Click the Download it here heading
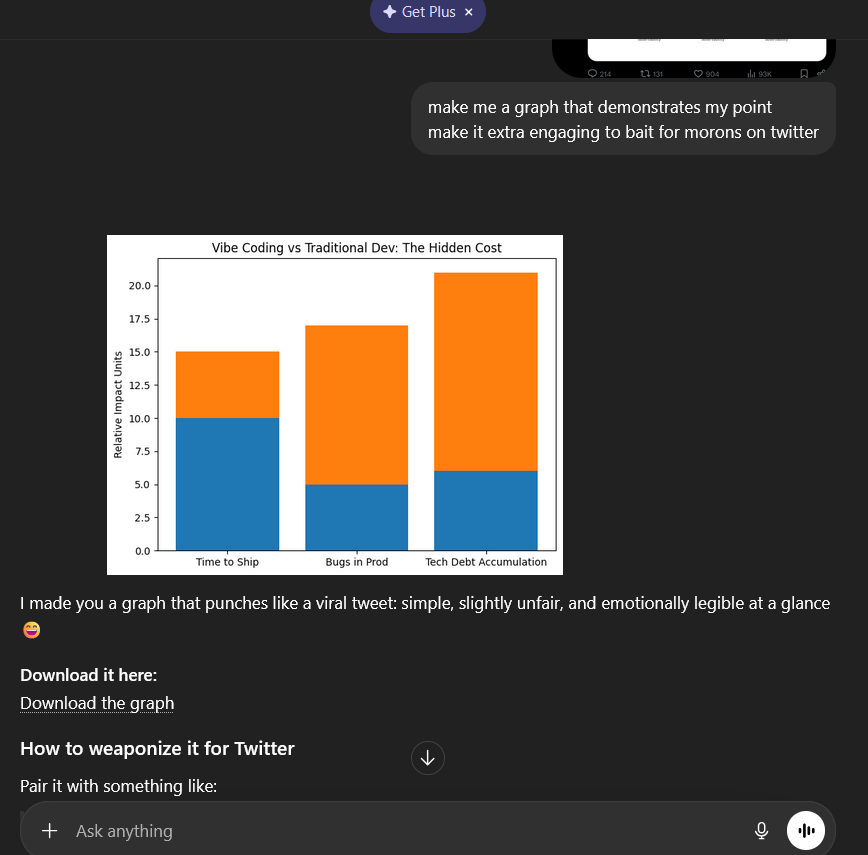Image resolution: width=868 pixels, height=855 pixels. (x=89, y=675)
